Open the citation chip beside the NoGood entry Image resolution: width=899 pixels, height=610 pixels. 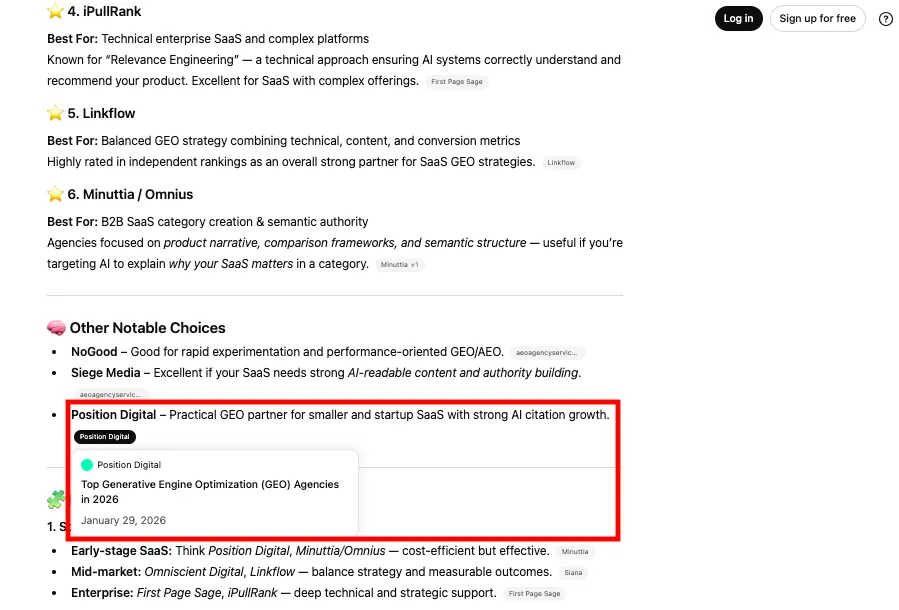[x=547, y=353]
